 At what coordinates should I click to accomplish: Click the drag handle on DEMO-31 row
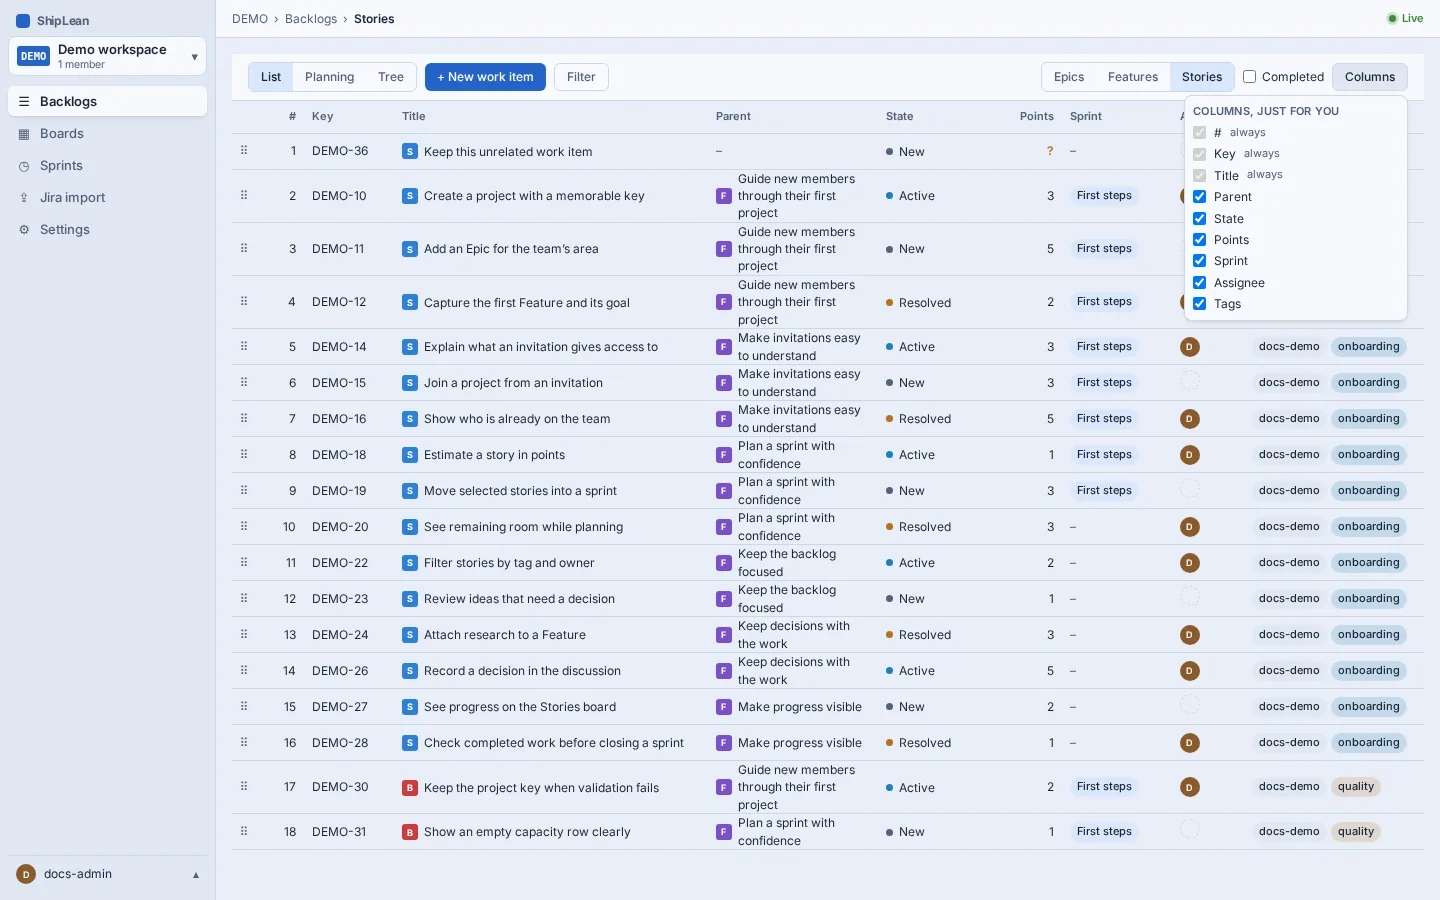244,831
